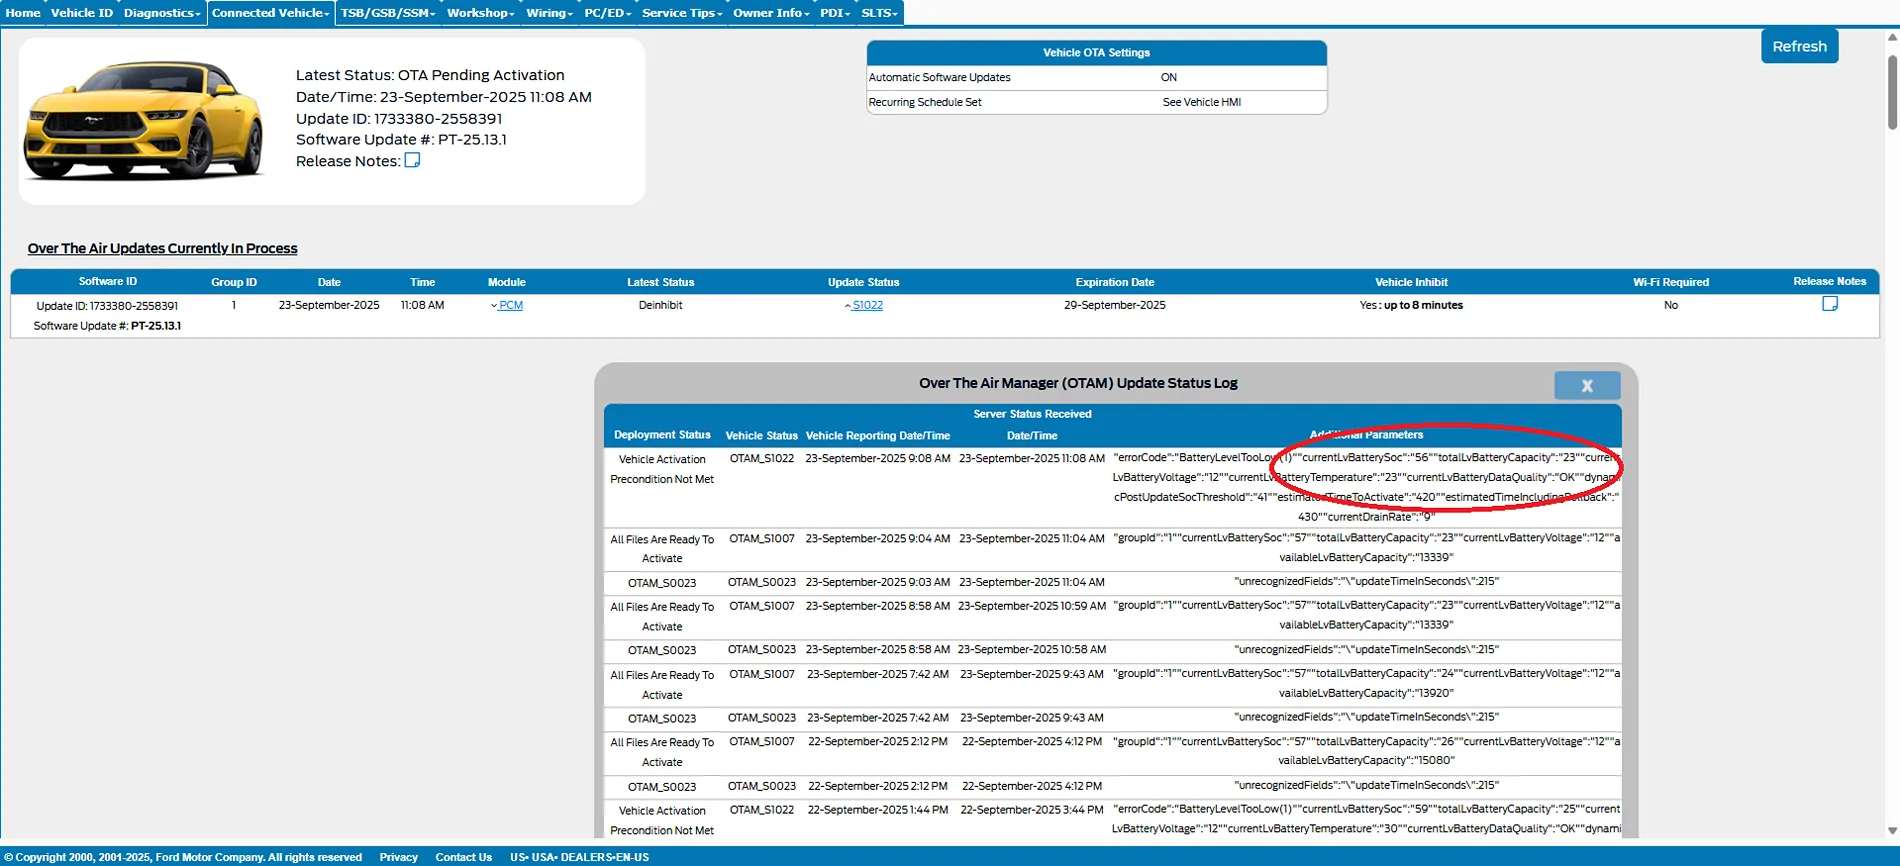Select the '23-September-2025 9:04 AM' reporting time
The width and height of the screenshot is (1900, 866).
(x=878, y=538)
